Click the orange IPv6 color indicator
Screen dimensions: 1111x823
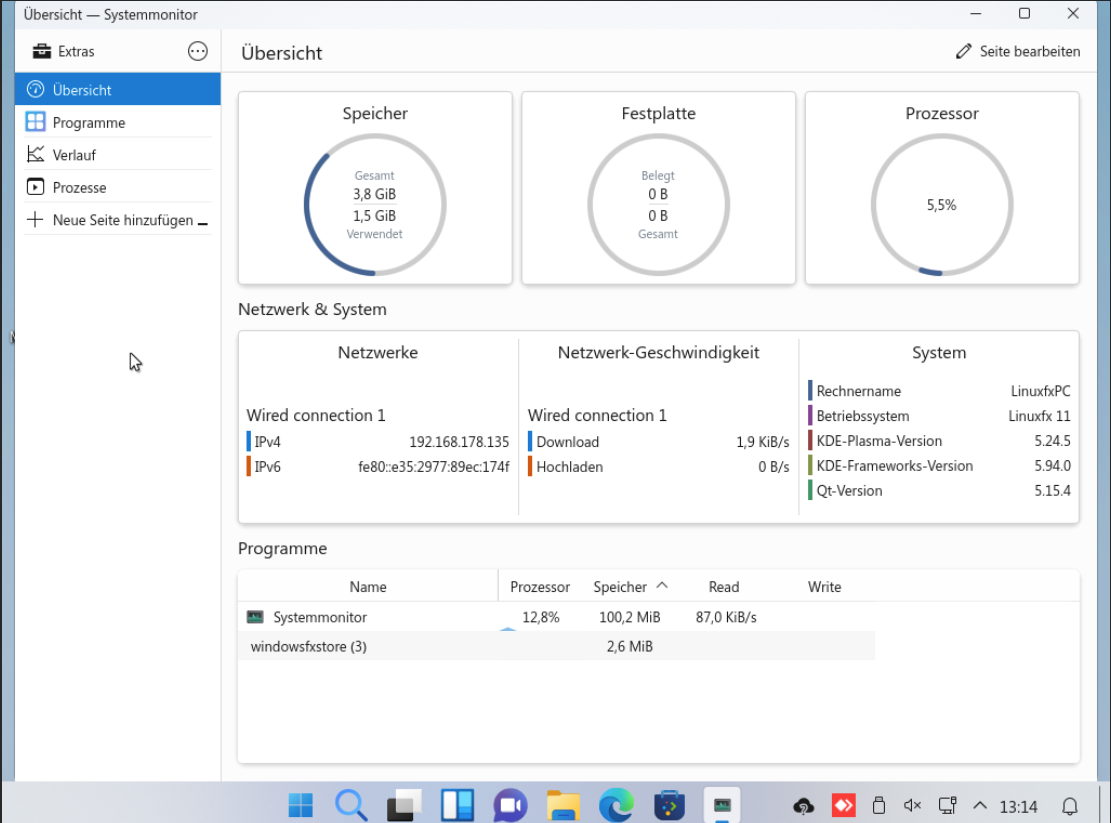249,467
